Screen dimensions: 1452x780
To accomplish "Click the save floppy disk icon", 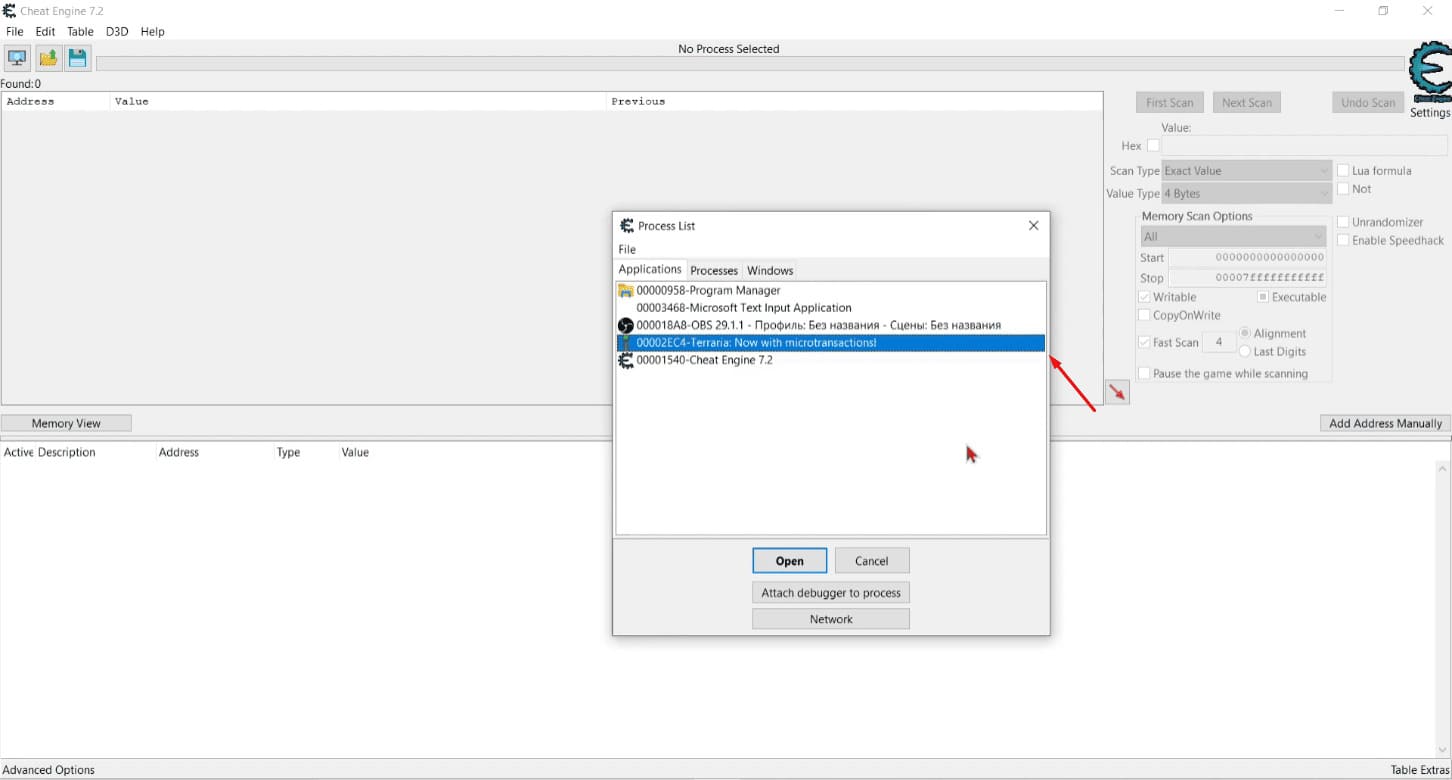I will [77, 58].
